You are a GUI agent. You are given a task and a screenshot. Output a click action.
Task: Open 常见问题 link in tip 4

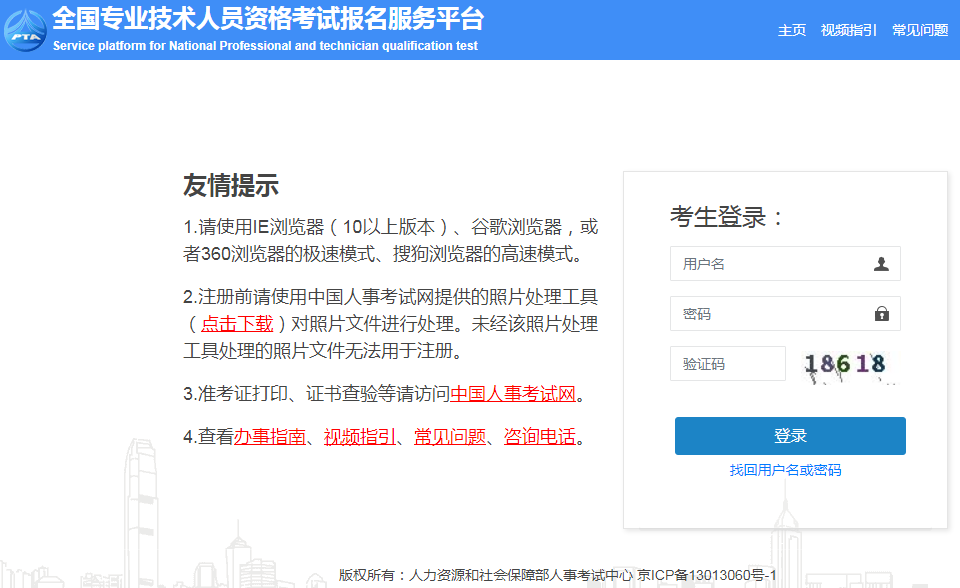click(450, 437)
